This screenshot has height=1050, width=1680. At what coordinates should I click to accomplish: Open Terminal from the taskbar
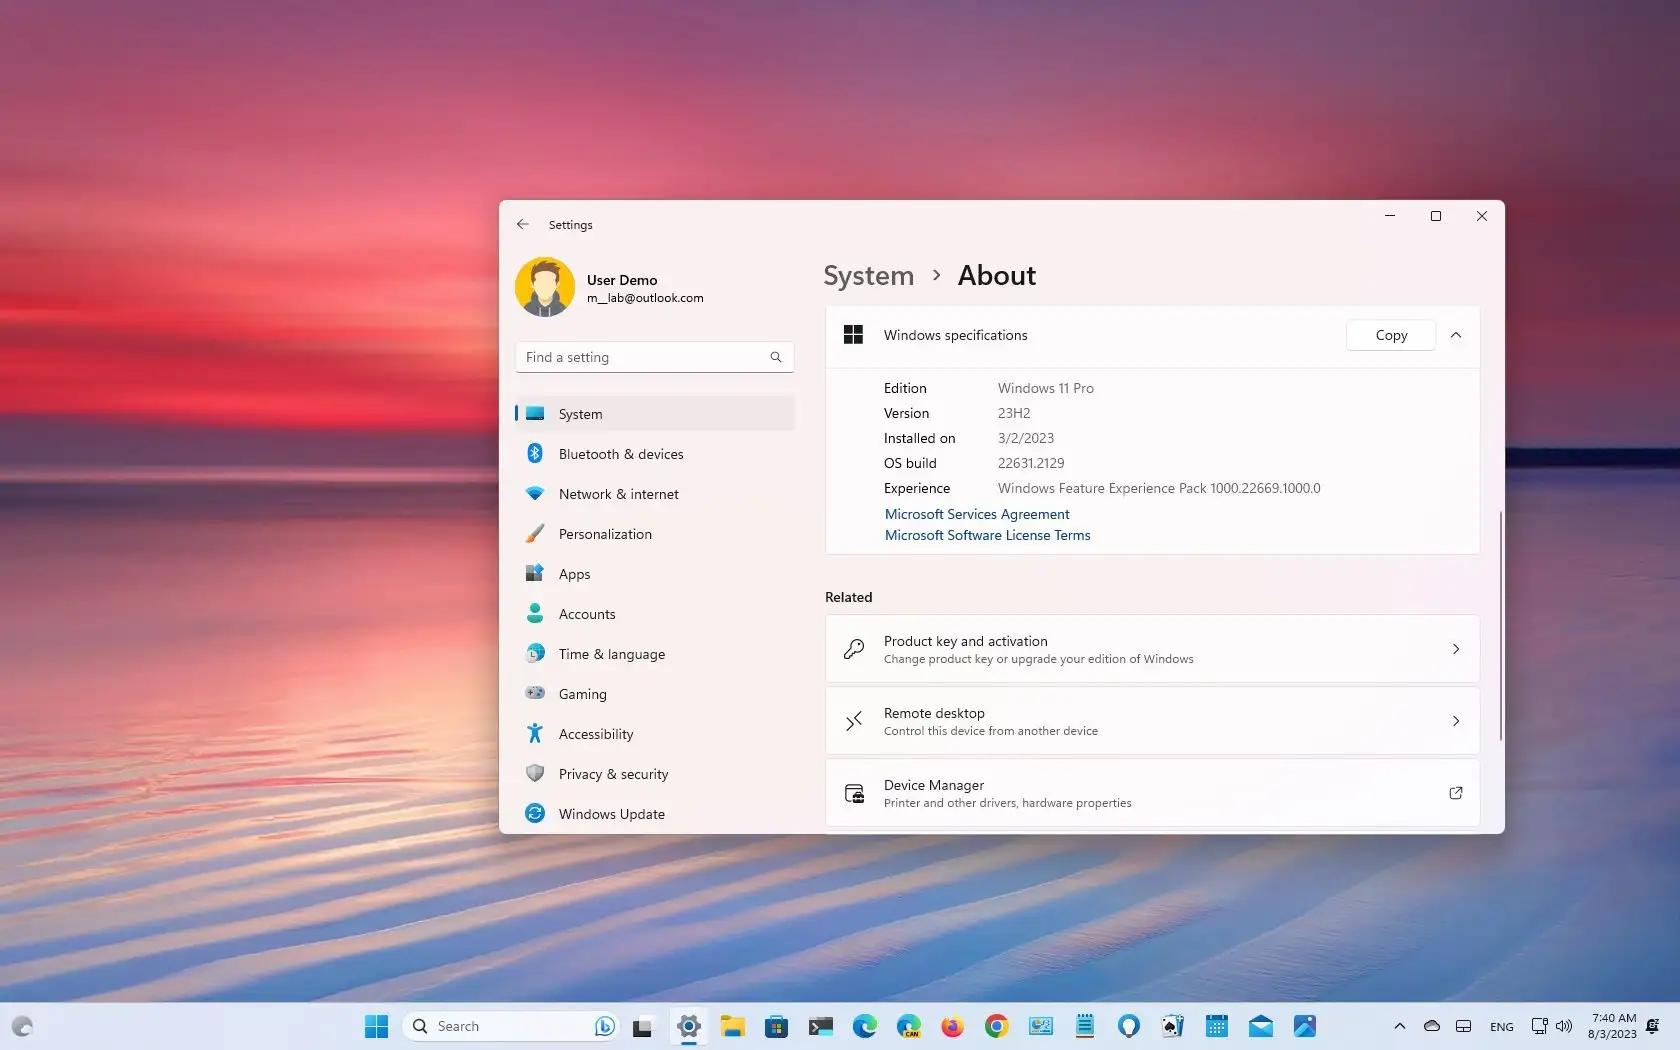click(x=821, y=1026)
